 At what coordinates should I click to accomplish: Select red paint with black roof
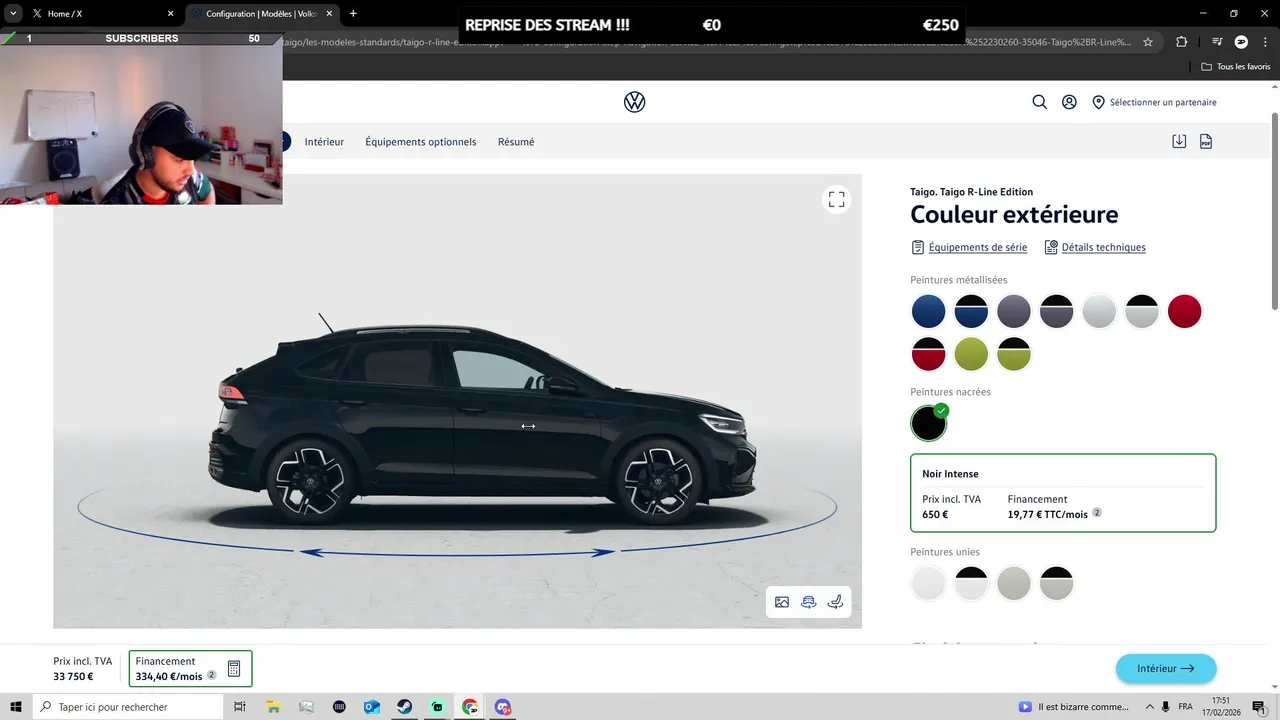[928, 354]
